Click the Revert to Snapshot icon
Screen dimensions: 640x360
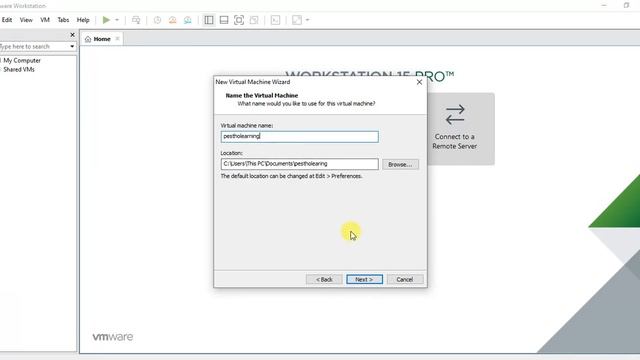(x=173, y=20)
